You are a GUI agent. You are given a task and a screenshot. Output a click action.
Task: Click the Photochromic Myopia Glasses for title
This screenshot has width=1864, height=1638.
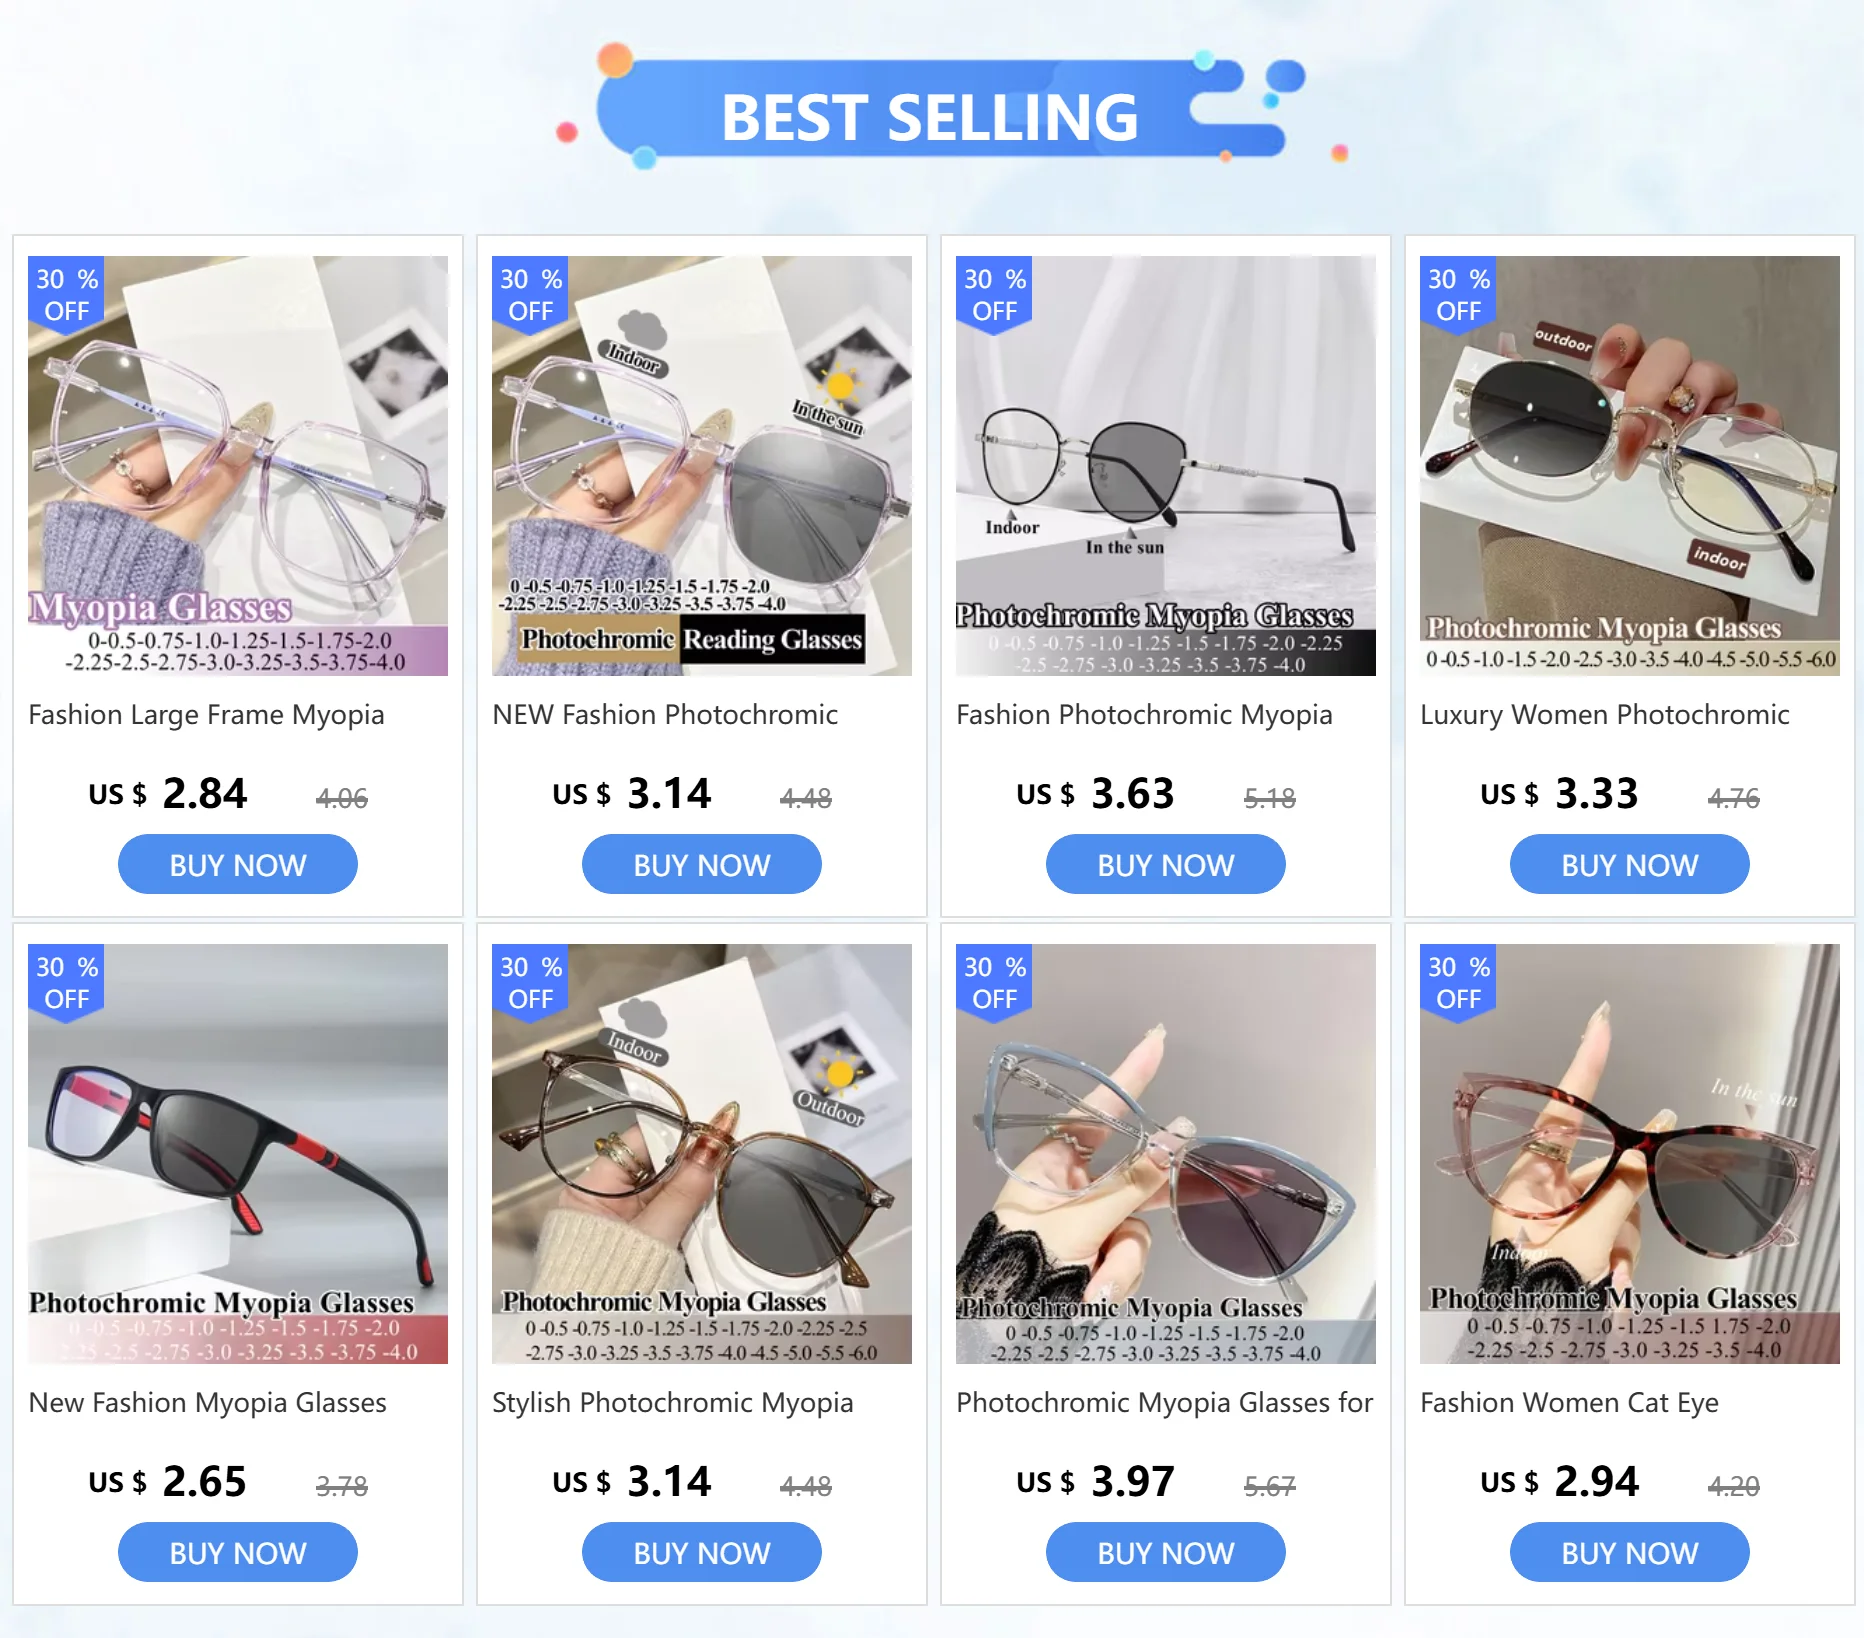[1164, 1403]
